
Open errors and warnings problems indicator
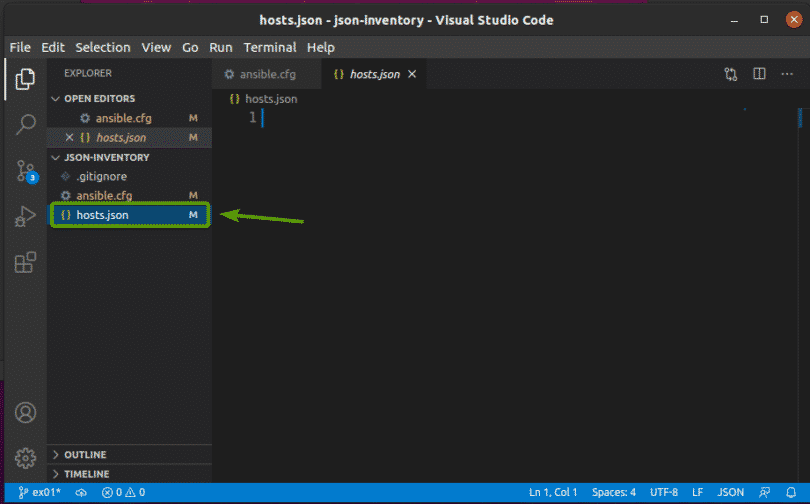click(123, 492)
